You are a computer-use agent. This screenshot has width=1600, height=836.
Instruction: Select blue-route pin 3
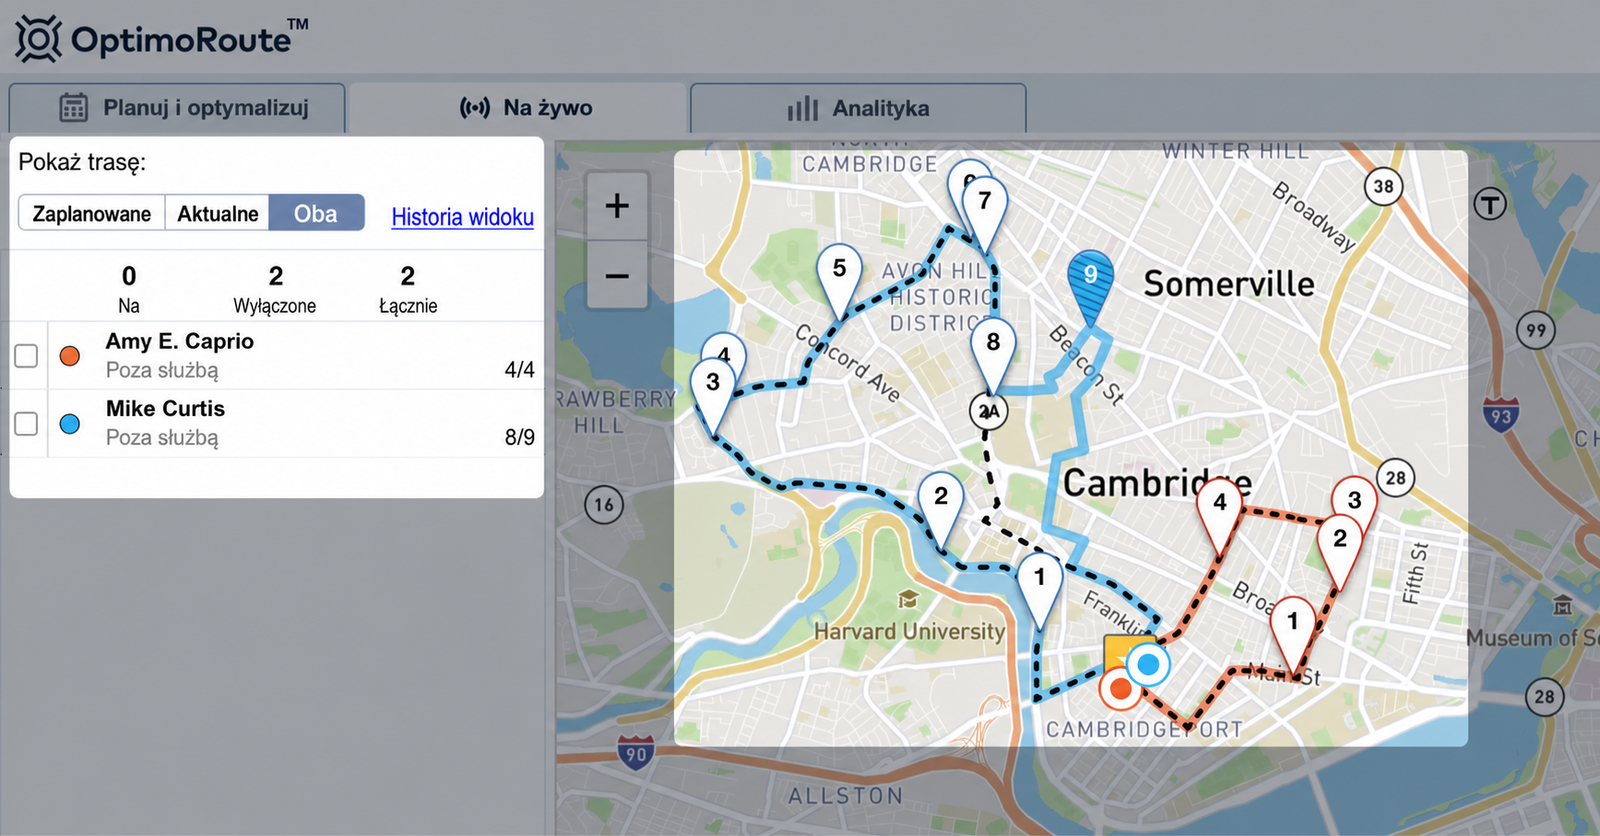tap(713, 396)
